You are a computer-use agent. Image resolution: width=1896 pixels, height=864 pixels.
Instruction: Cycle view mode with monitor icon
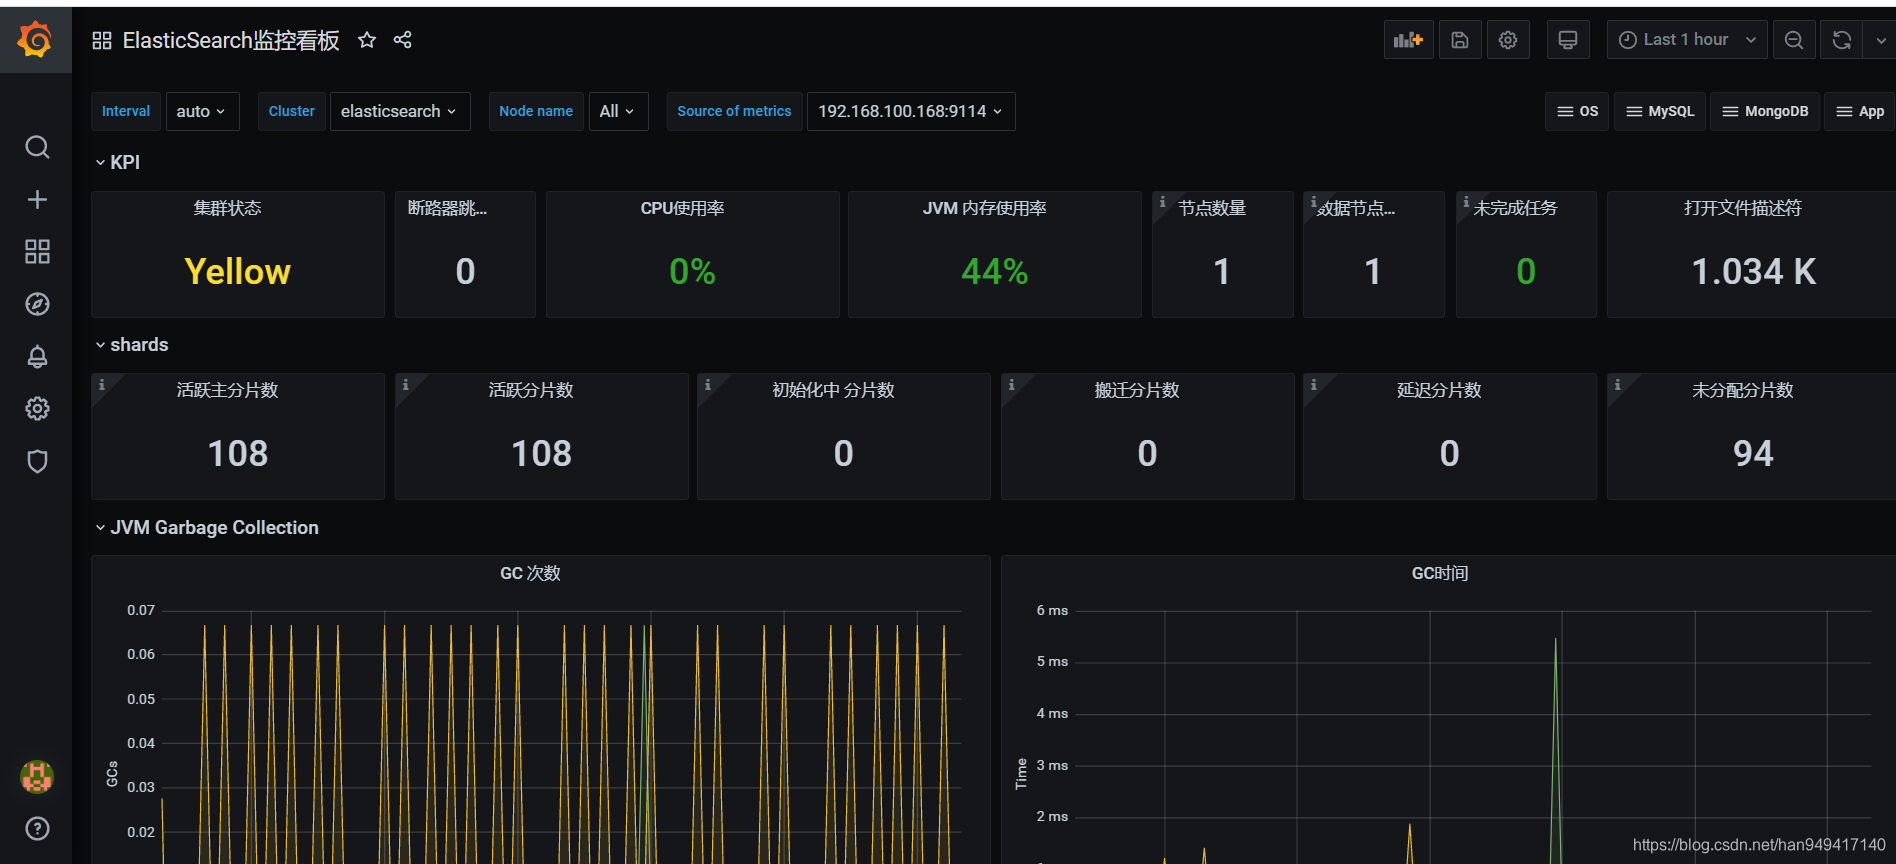[x=1568, y=40]
